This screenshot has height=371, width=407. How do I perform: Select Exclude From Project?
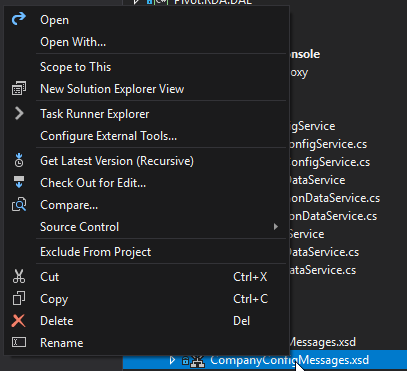click(x=146, y=252)
